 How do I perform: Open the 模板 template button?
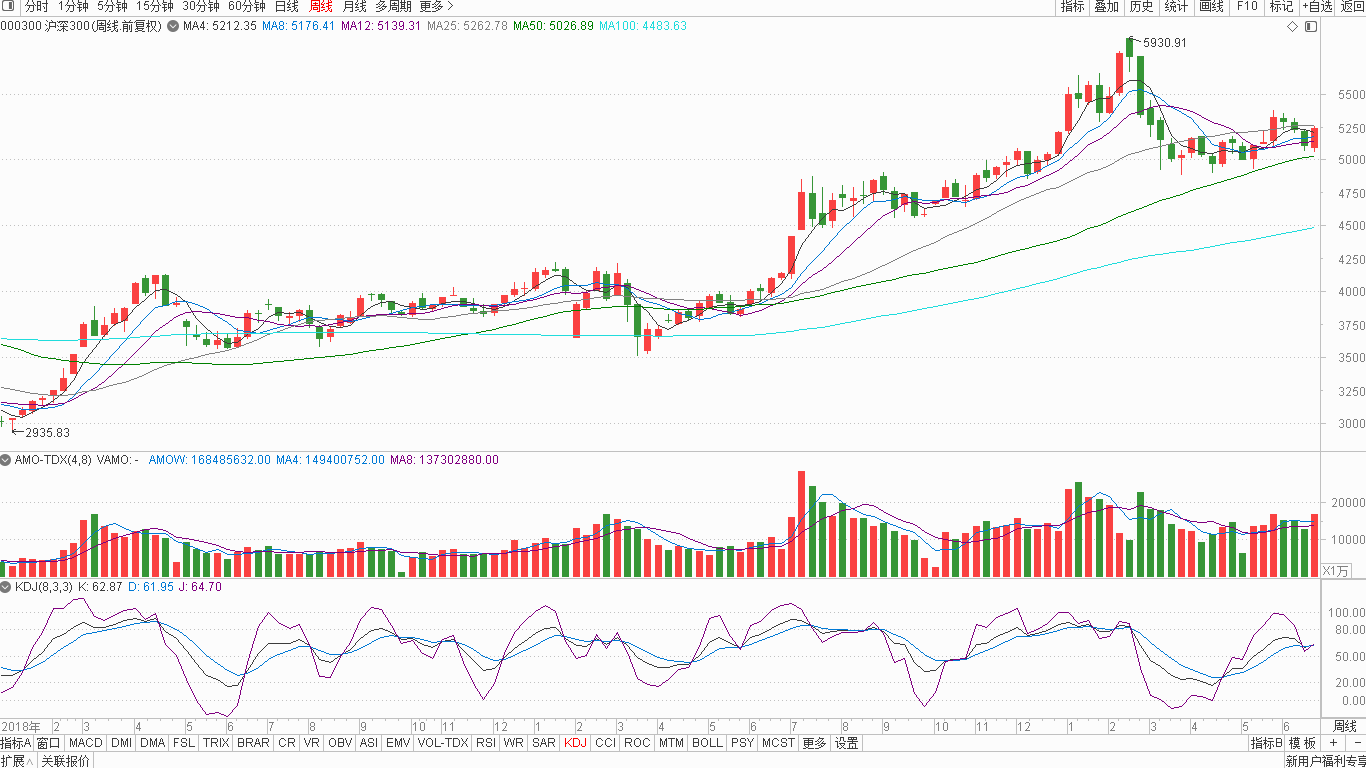pyautogui.click(x=1302, y=743)
